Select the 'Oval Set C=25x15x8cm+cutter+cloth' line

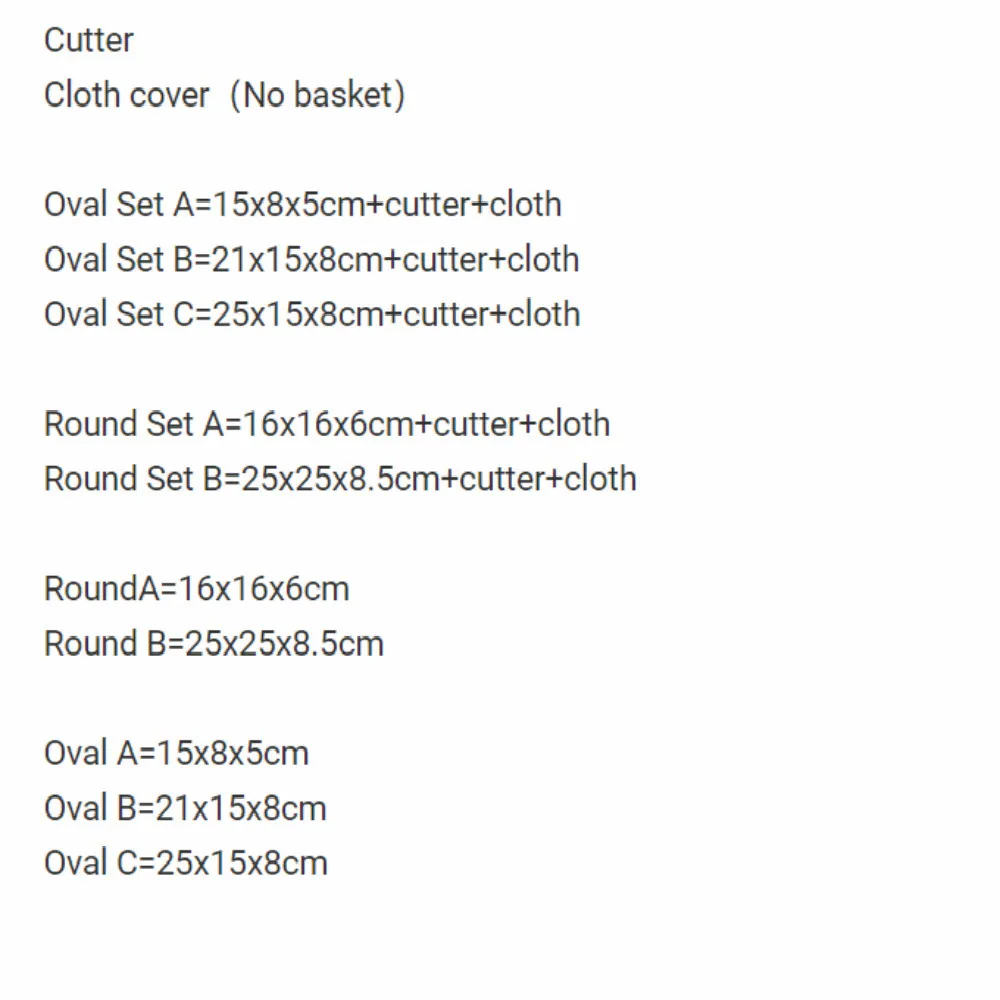311,314
